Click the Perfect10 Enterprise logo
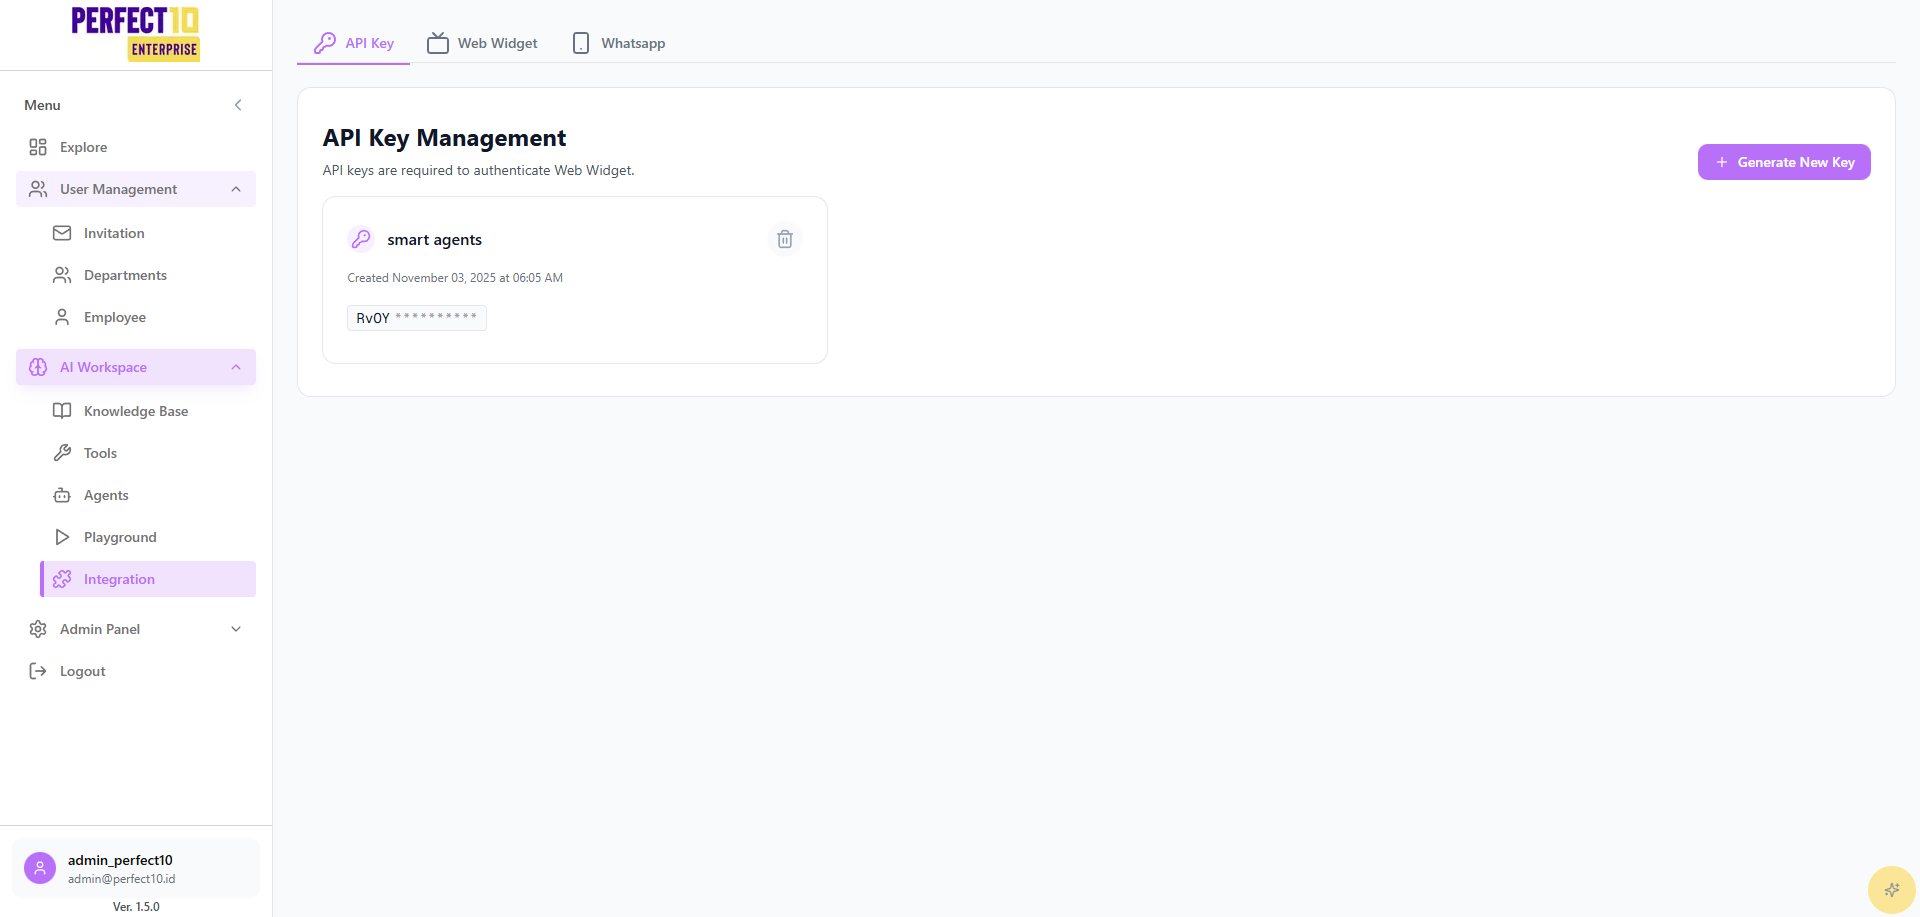The image size is (1920, 917). [x=135, y=34]
